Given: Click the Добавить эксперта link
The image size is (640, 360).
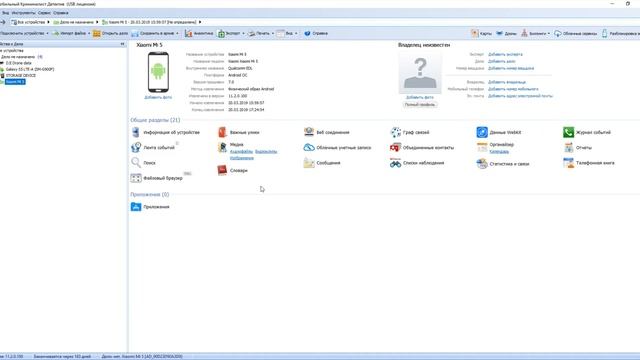Looking at the screenshot, I should coord(505,54).
